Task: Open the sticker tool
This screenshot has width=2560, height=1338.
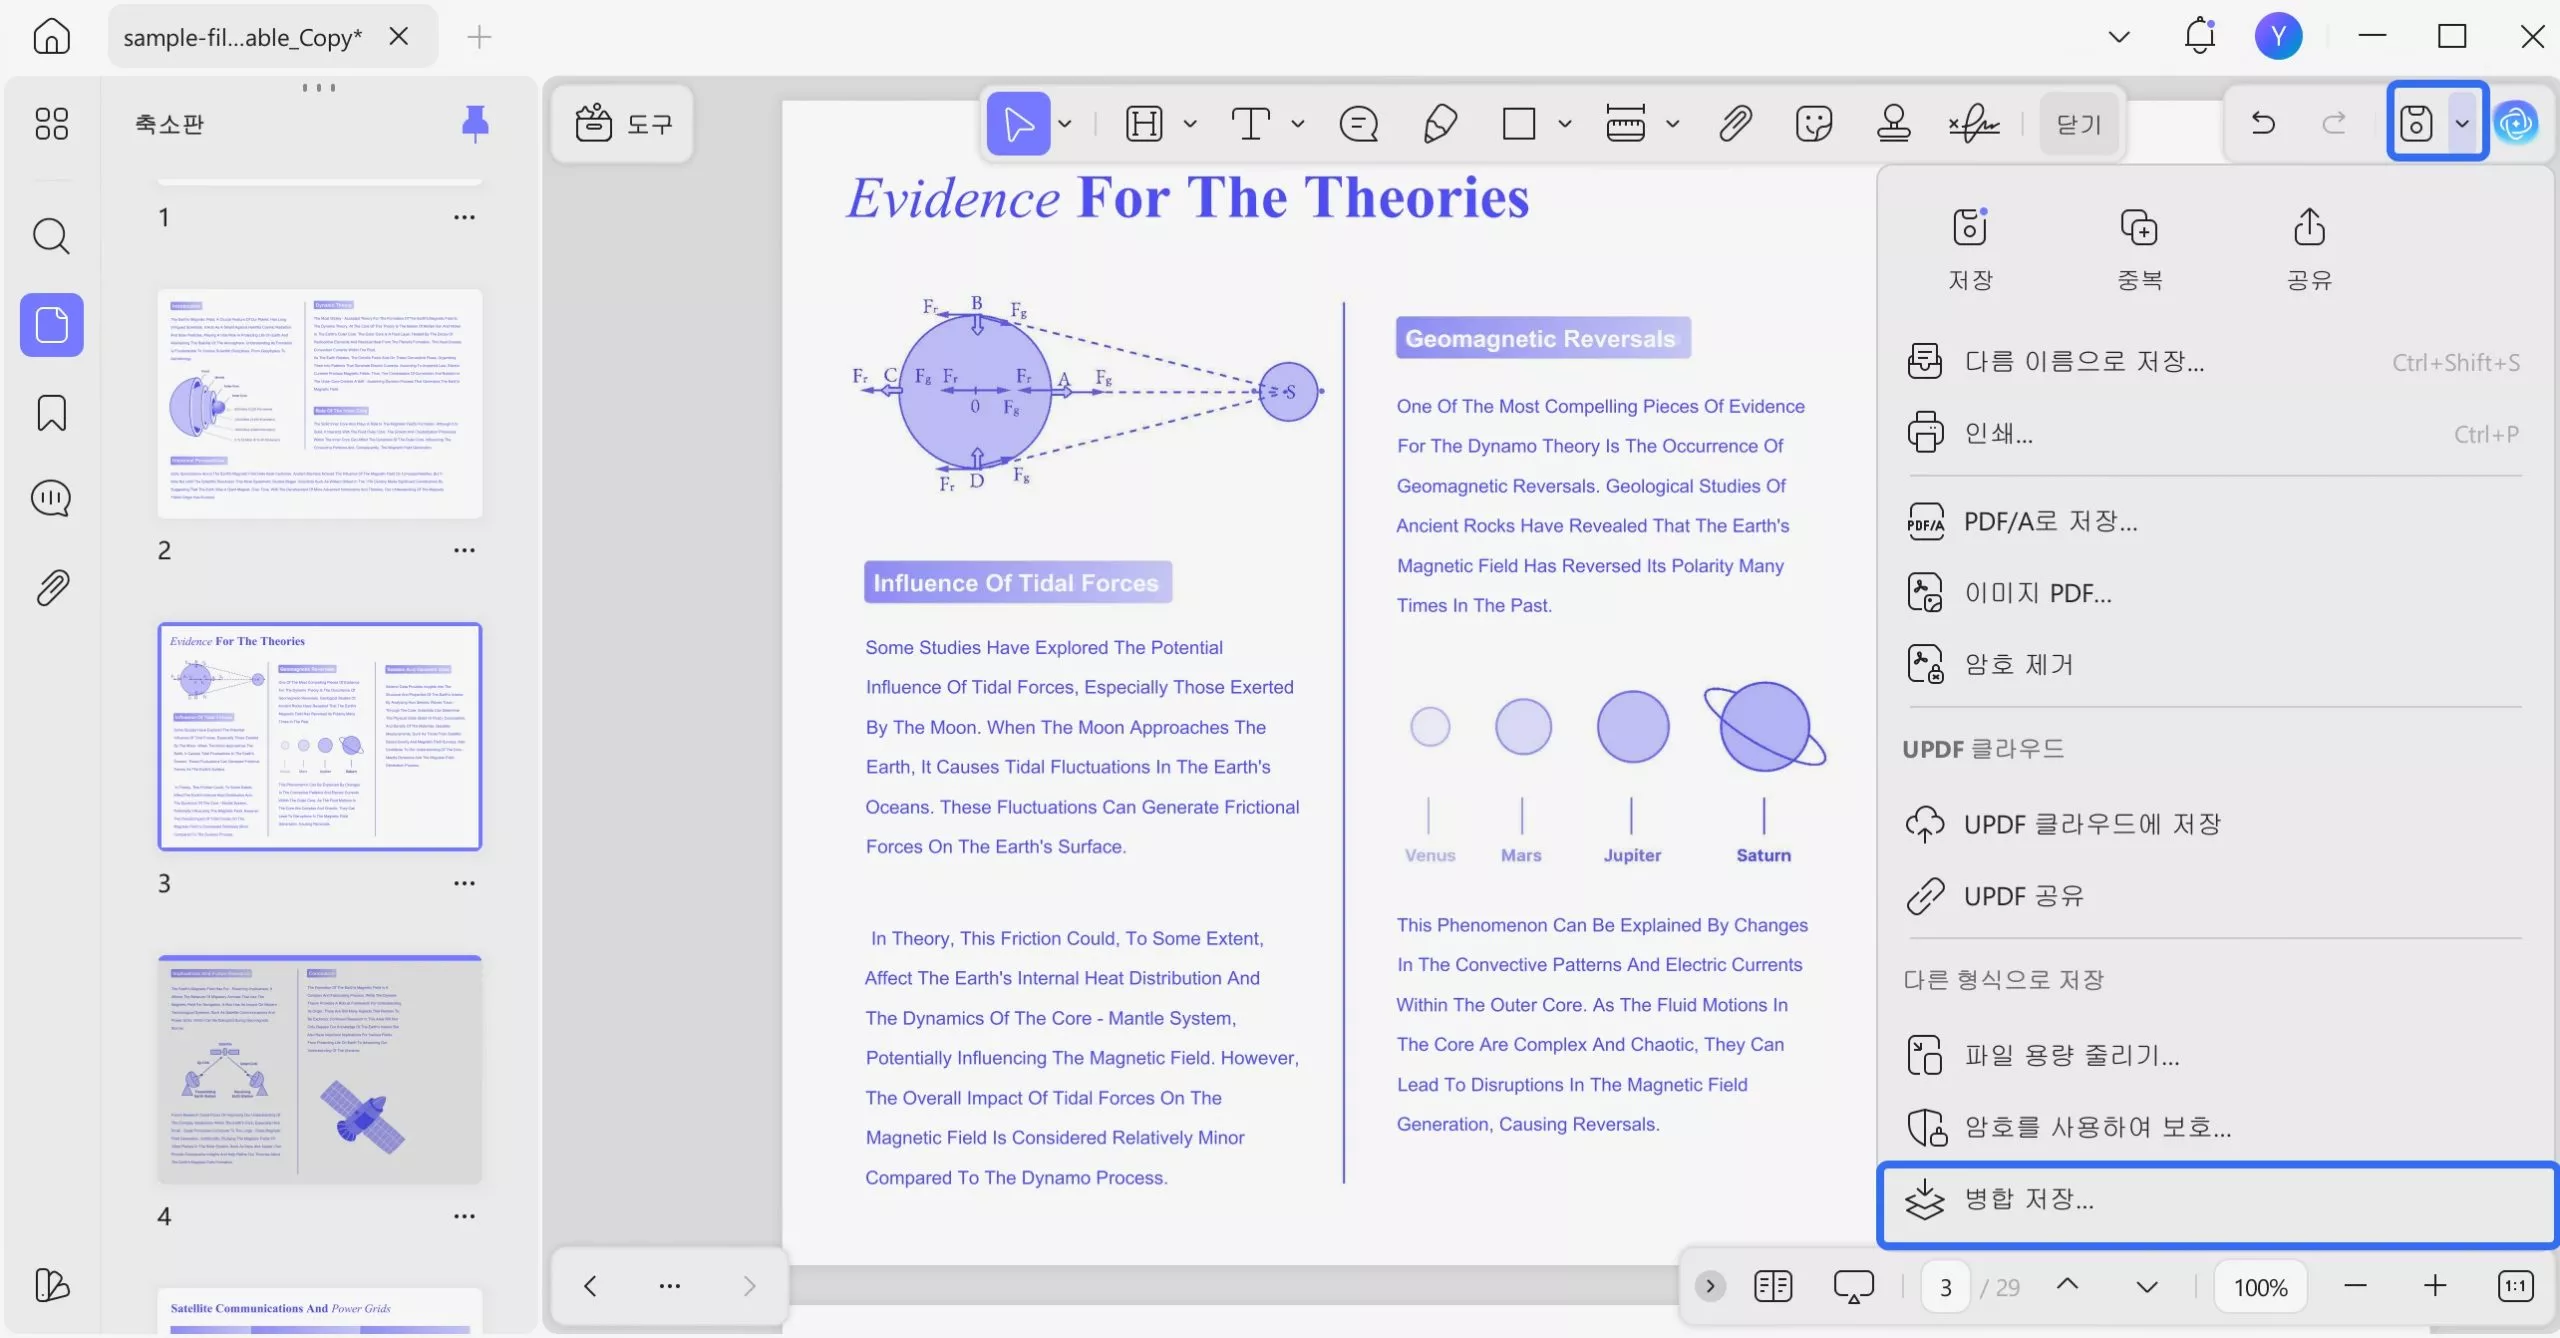Action: (1814, 124)
